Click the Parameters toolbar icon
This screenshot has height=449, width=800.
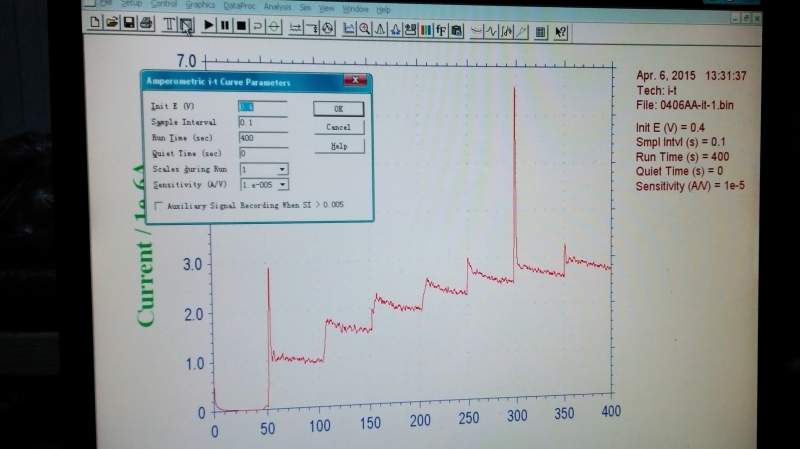186,24
